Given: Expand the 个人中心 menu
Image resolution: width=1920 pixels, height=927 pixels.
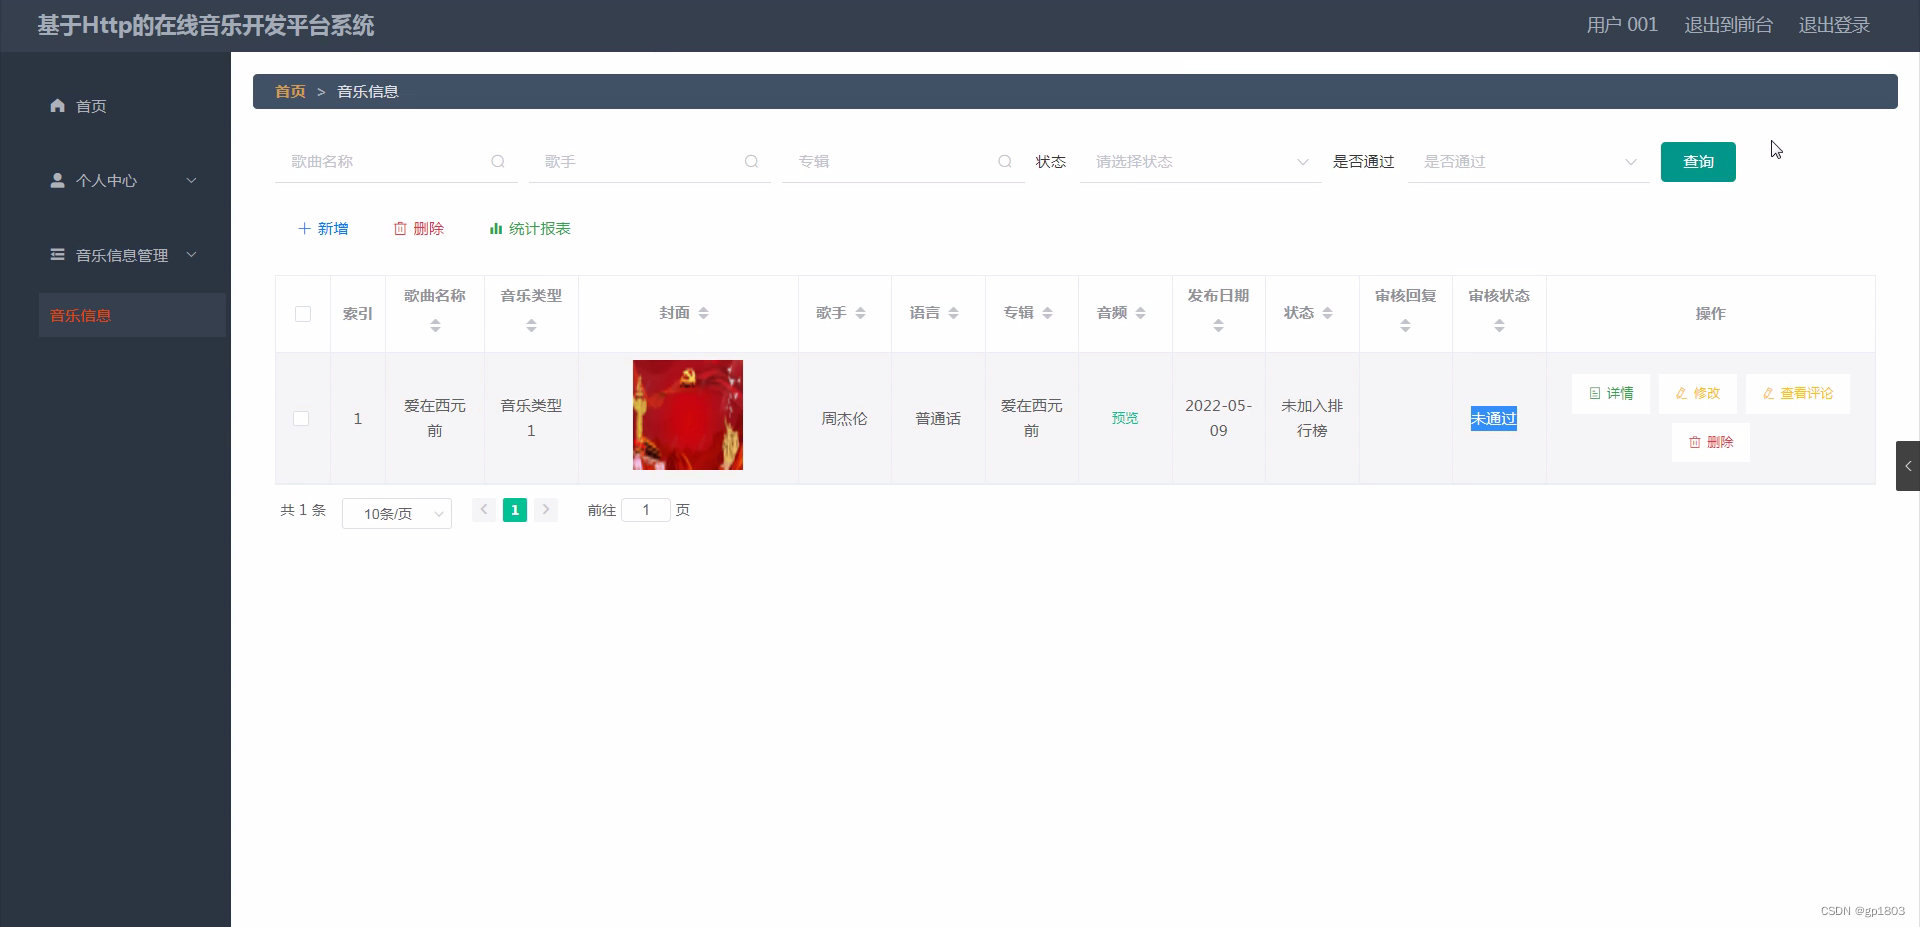Looking at the screenshot, I should (x=191, y=180).
